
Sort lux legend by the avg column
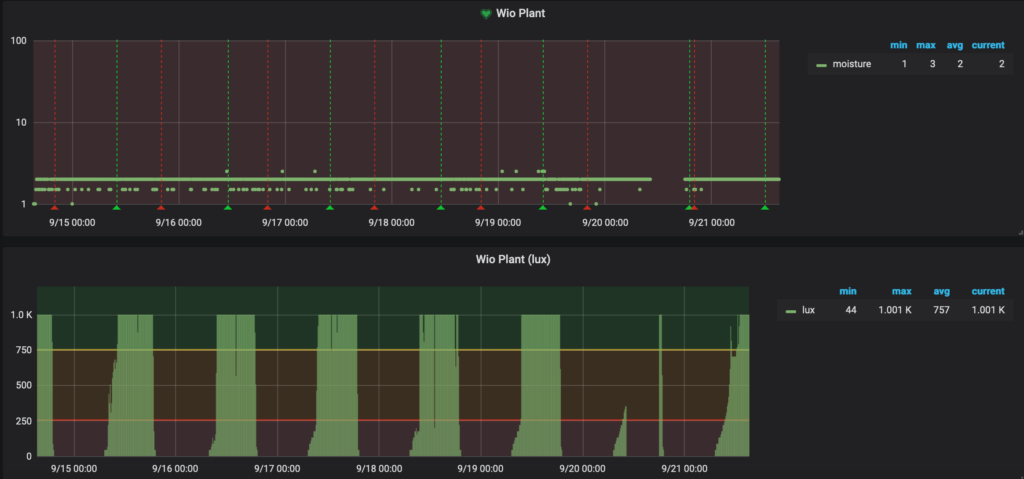[936, 290]
